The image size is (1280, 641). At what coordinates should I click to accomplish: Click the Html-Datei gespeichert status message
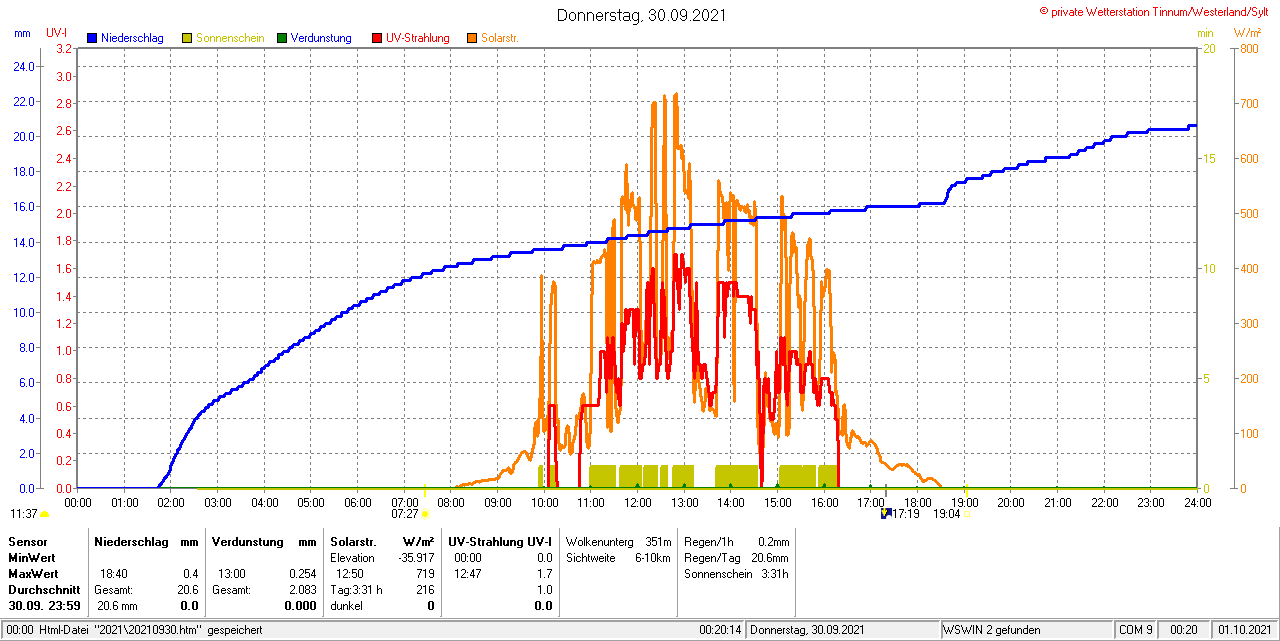pyautogui.click(x=136, y=630)
